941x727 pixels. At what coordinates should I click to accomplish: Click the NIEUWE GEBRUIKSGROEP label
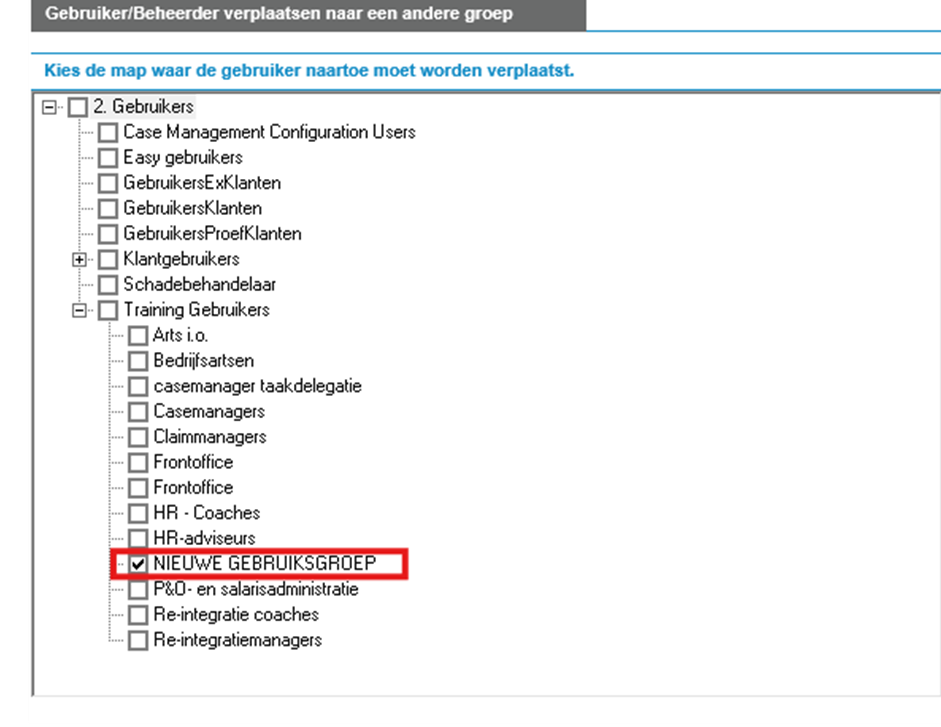tap(265, 563)
